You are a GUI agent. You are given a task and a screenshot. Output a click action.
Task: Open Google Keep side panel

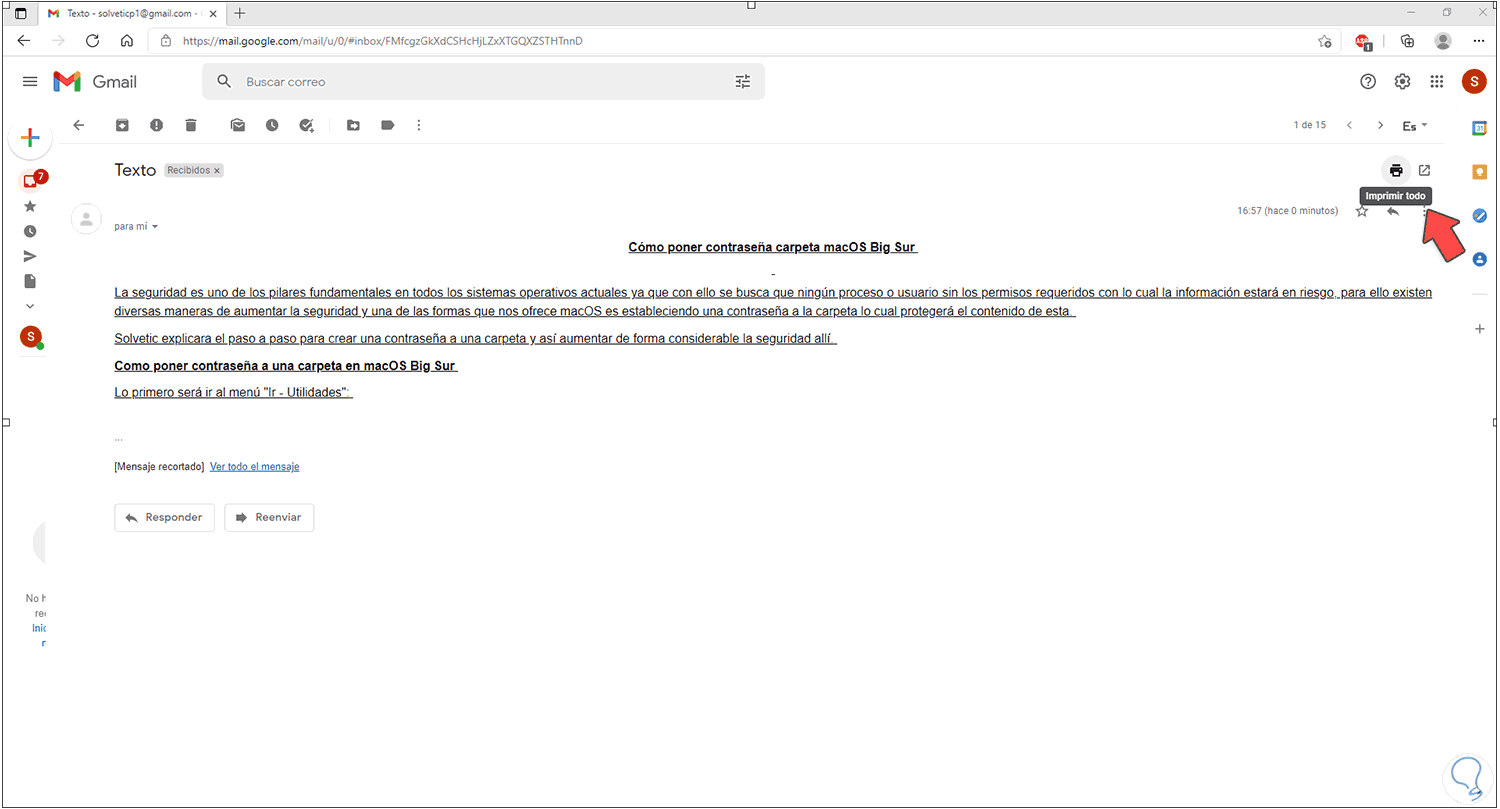pos(1480,172)
